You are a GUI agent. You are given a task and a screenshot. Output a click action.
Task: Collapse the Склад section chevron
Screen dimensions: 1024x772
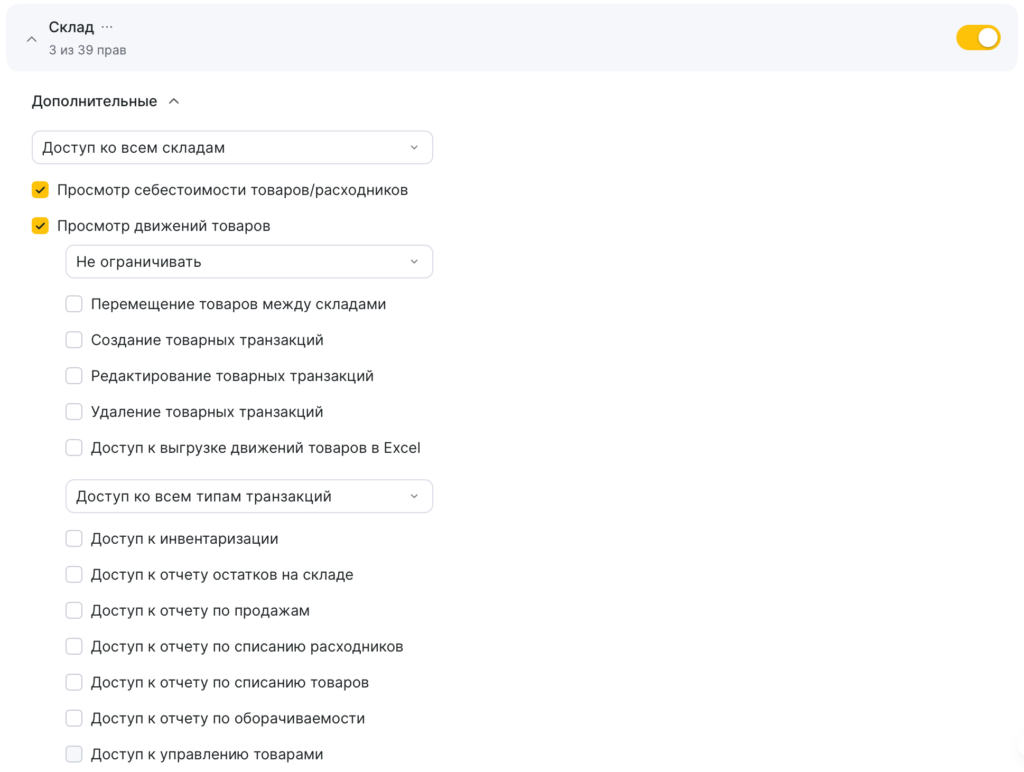pos(31,39)
